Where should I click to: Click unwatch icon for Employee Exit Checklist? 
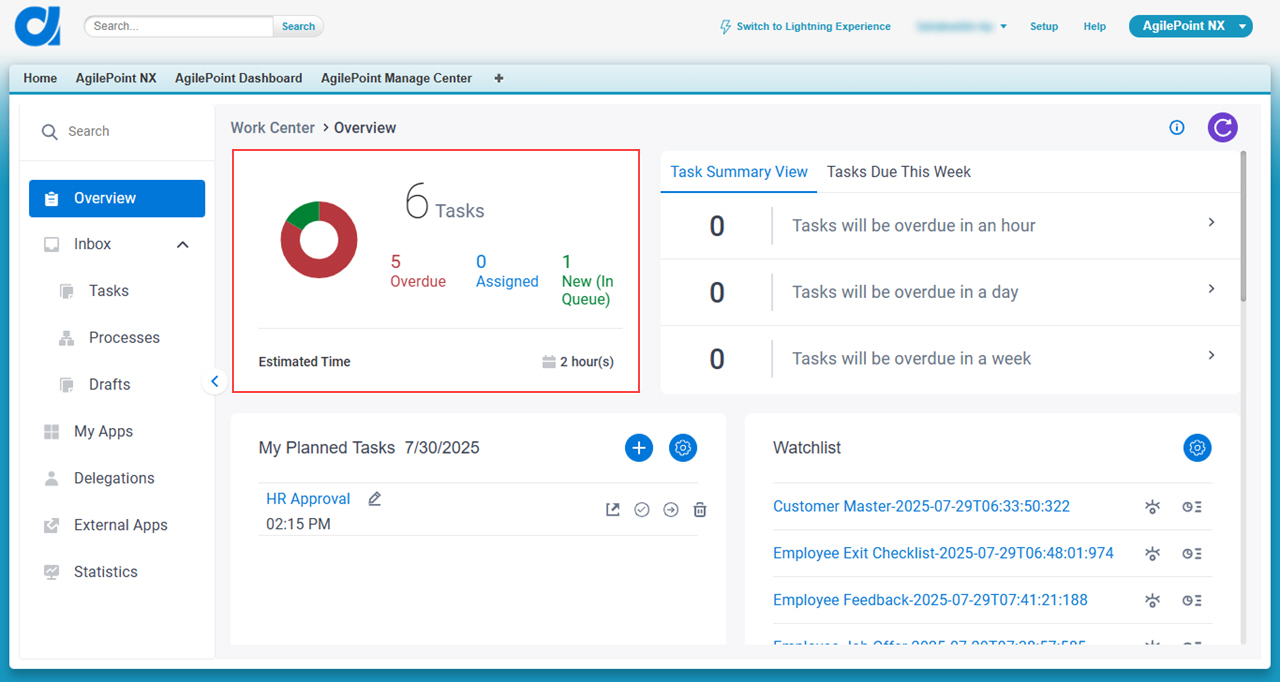[x=1153, y=554]
